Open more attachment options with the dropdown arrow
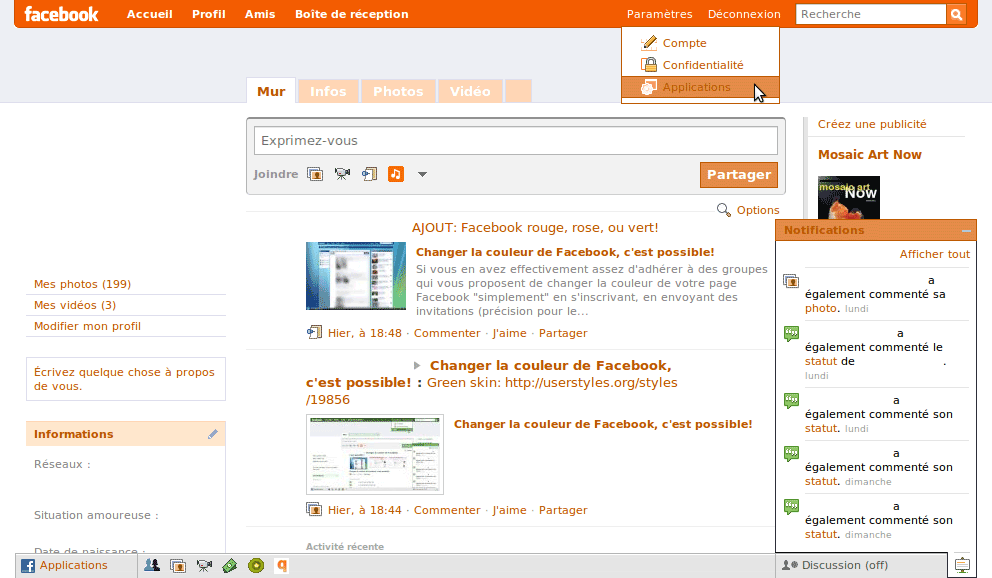The height and width of the screenshot is (578, 992). tap(421, 173)
